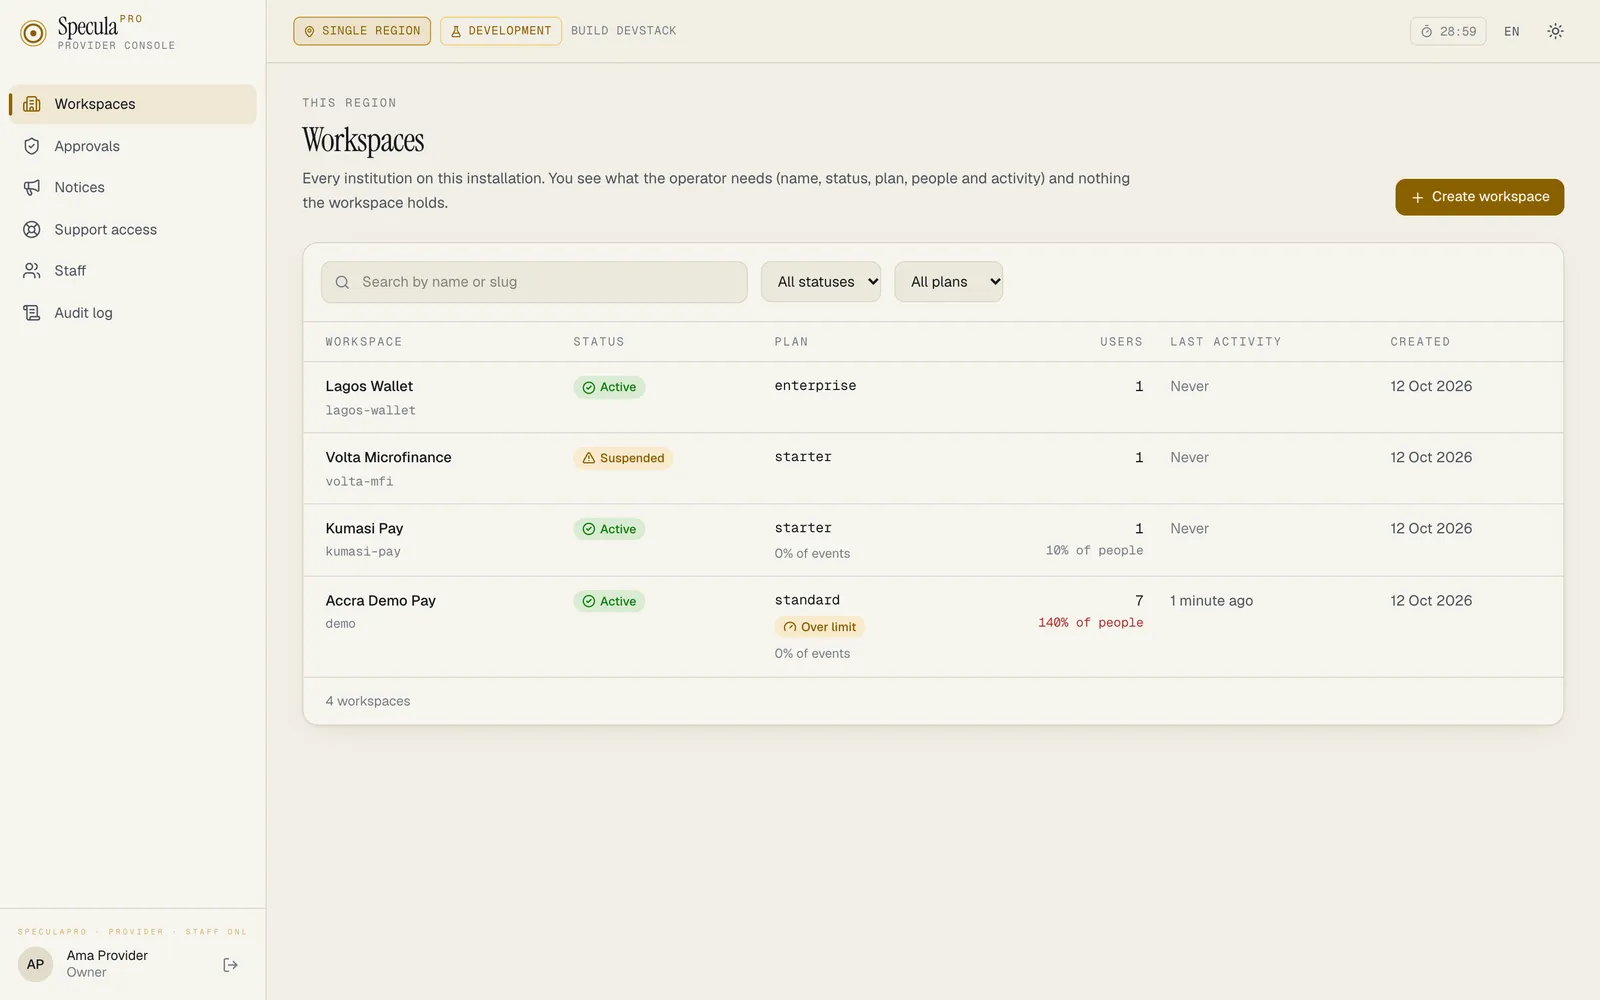Click the Create workspace button

click(1479, 197)
